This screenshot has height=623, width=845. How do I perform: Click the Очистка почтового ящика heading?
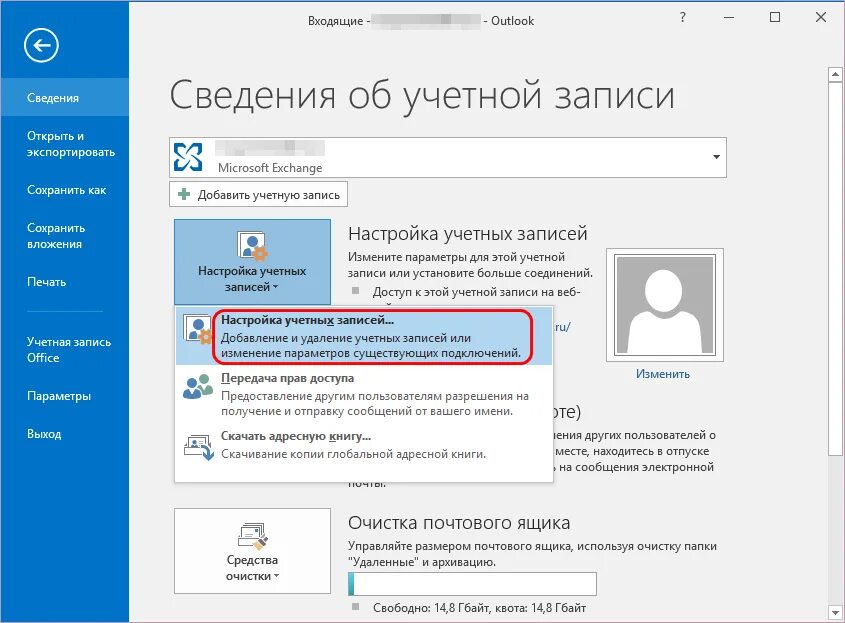[459, 522]
